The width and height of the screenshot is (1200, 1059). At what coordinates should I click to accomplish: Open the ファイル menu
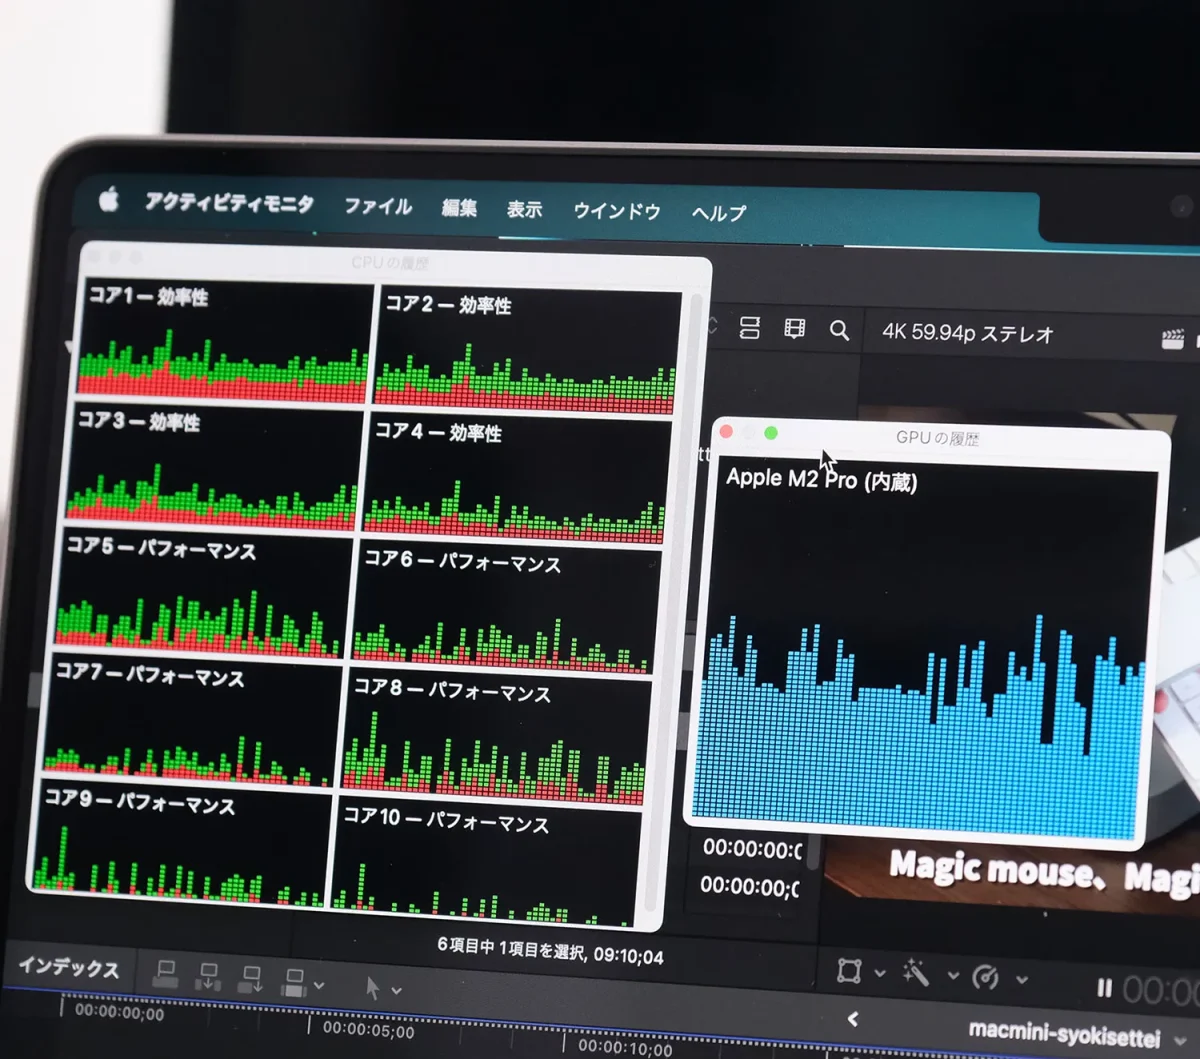(x=378, y=206)
